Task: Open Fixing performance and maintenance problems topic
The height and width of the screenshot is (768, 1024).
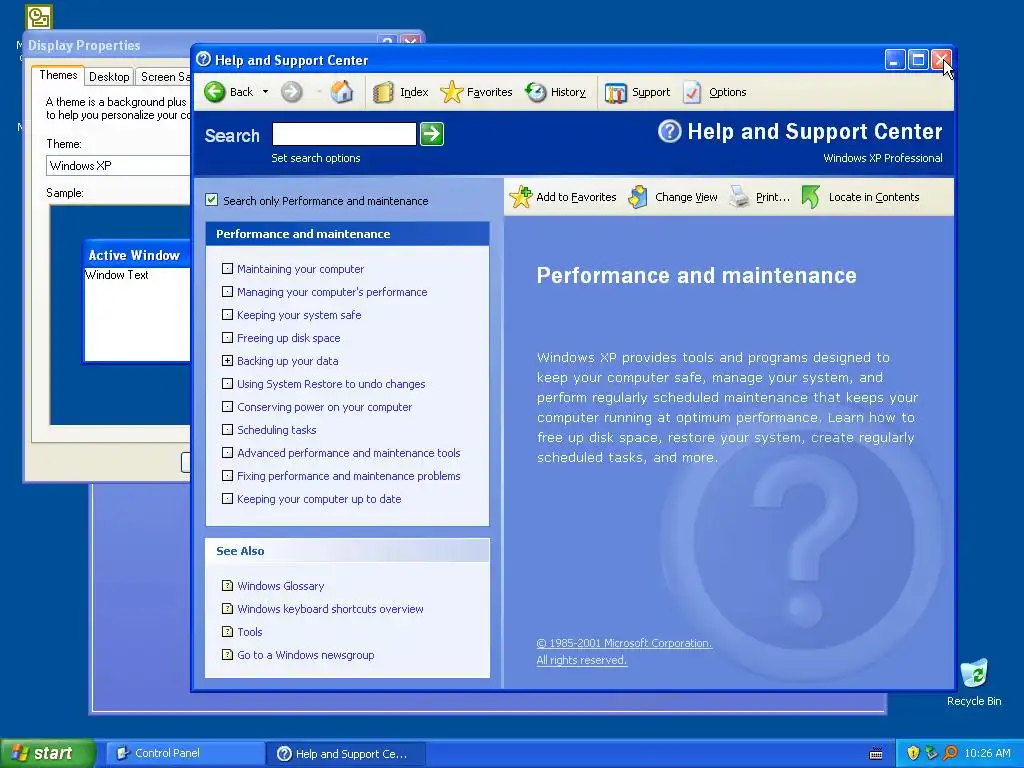Action: click(x=349, y=475)
